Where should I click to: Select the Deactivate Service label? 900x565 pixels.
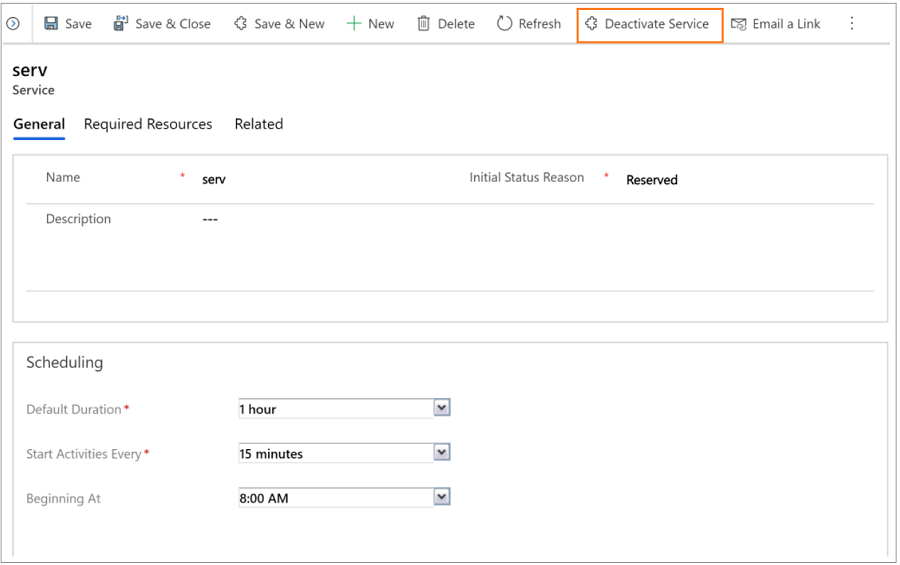click(x=657, y=24)
